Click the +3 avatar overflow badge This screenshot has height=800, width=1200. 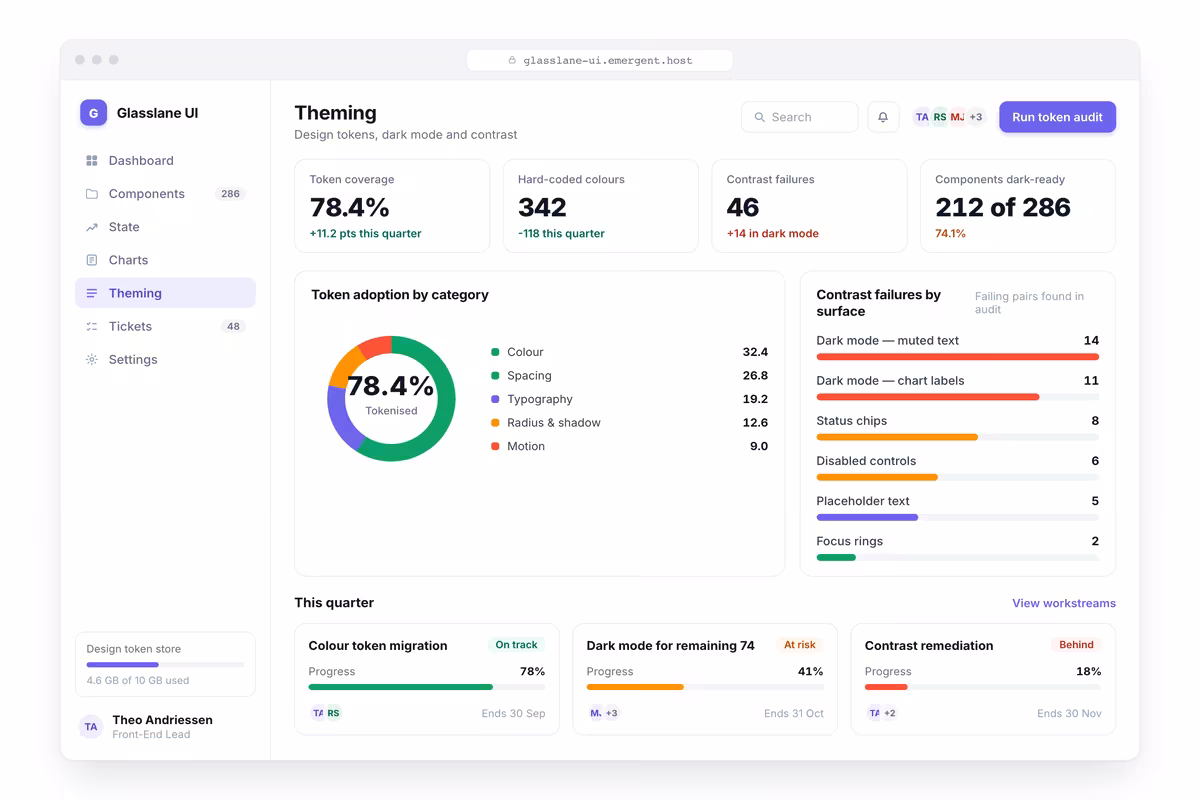tap(976, 117)
